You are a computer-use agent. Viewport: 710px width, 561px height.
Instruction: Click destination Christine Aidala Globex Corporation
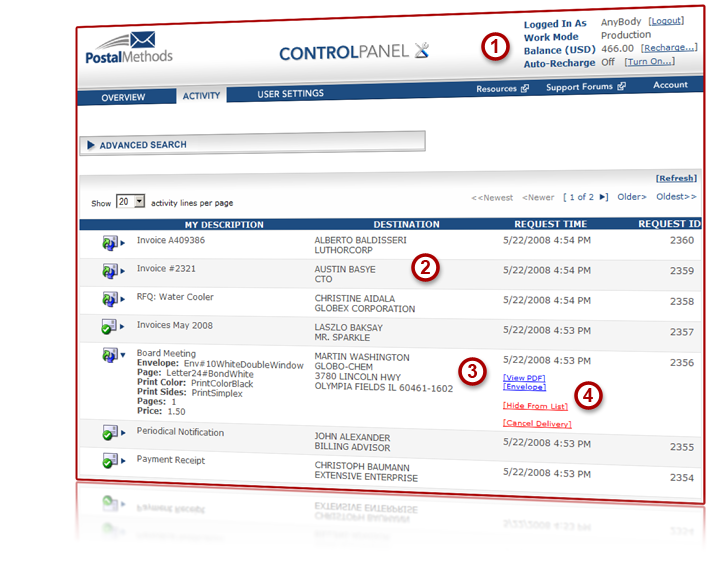(365, 304)
